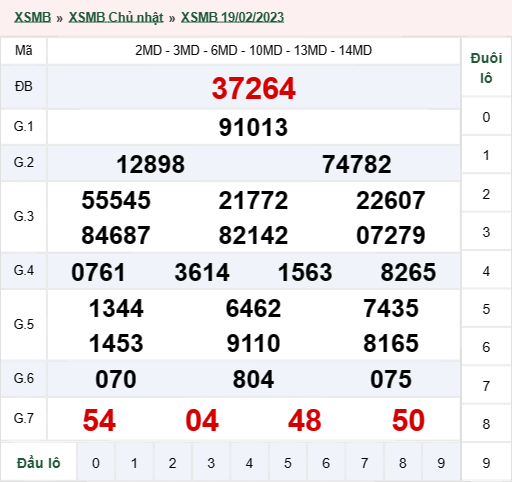Viewport: 512px width, 482px height.
Task: Open the XSMB Chủ nhật link
Action: [x=116, y=17]
